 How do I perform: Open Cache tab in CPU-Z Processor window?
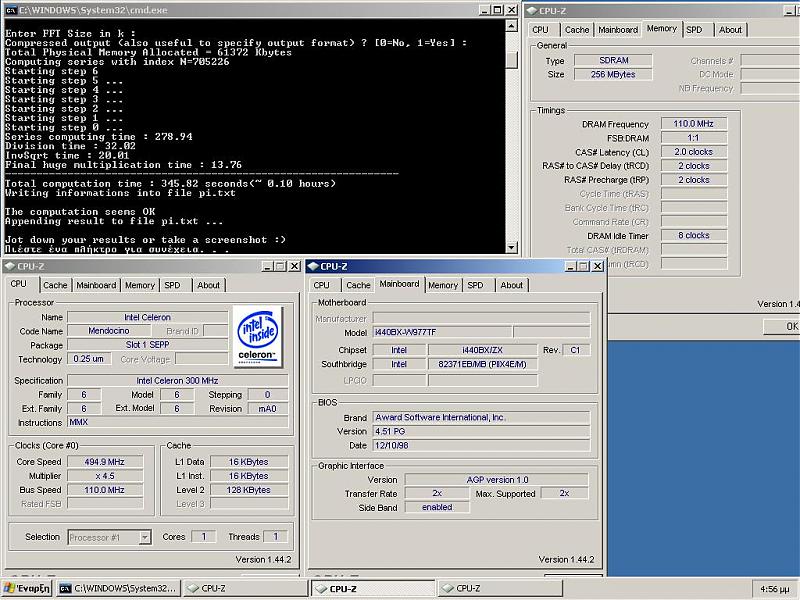tap(55, 285)
